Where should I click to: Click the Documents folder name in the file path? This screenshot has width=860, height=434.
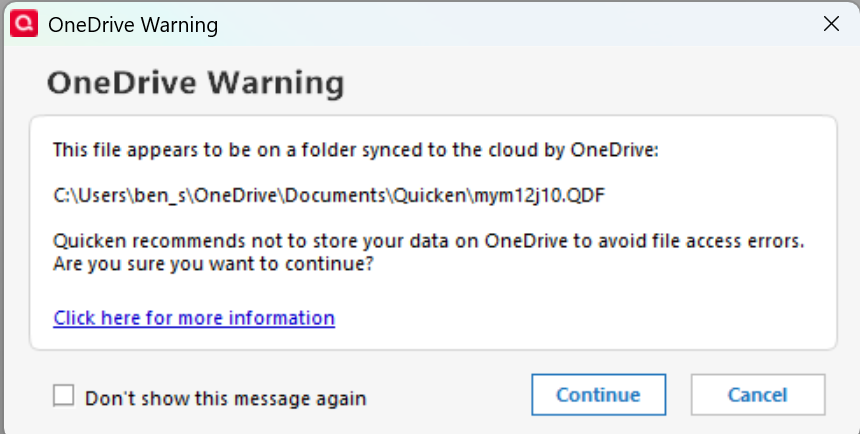[x=338, y=196]
